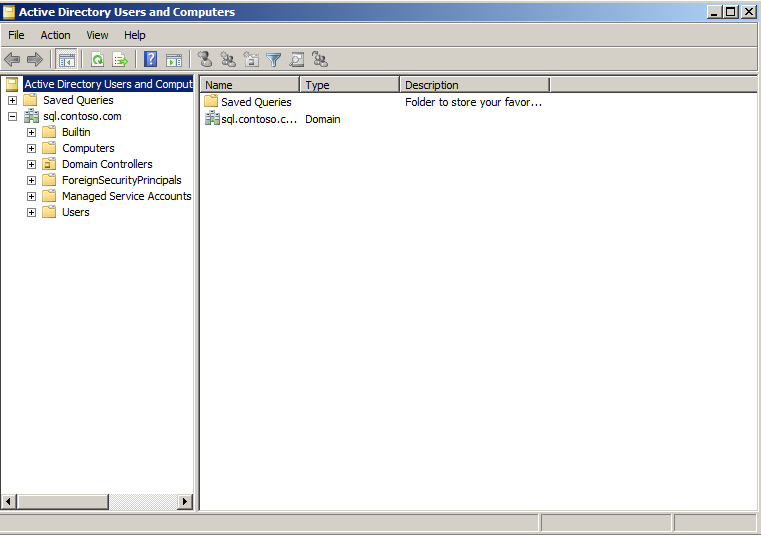The height and width of the screenshot is (535, 761).
Task: Create a new user with toolbar icon
Action: (205, 59)
